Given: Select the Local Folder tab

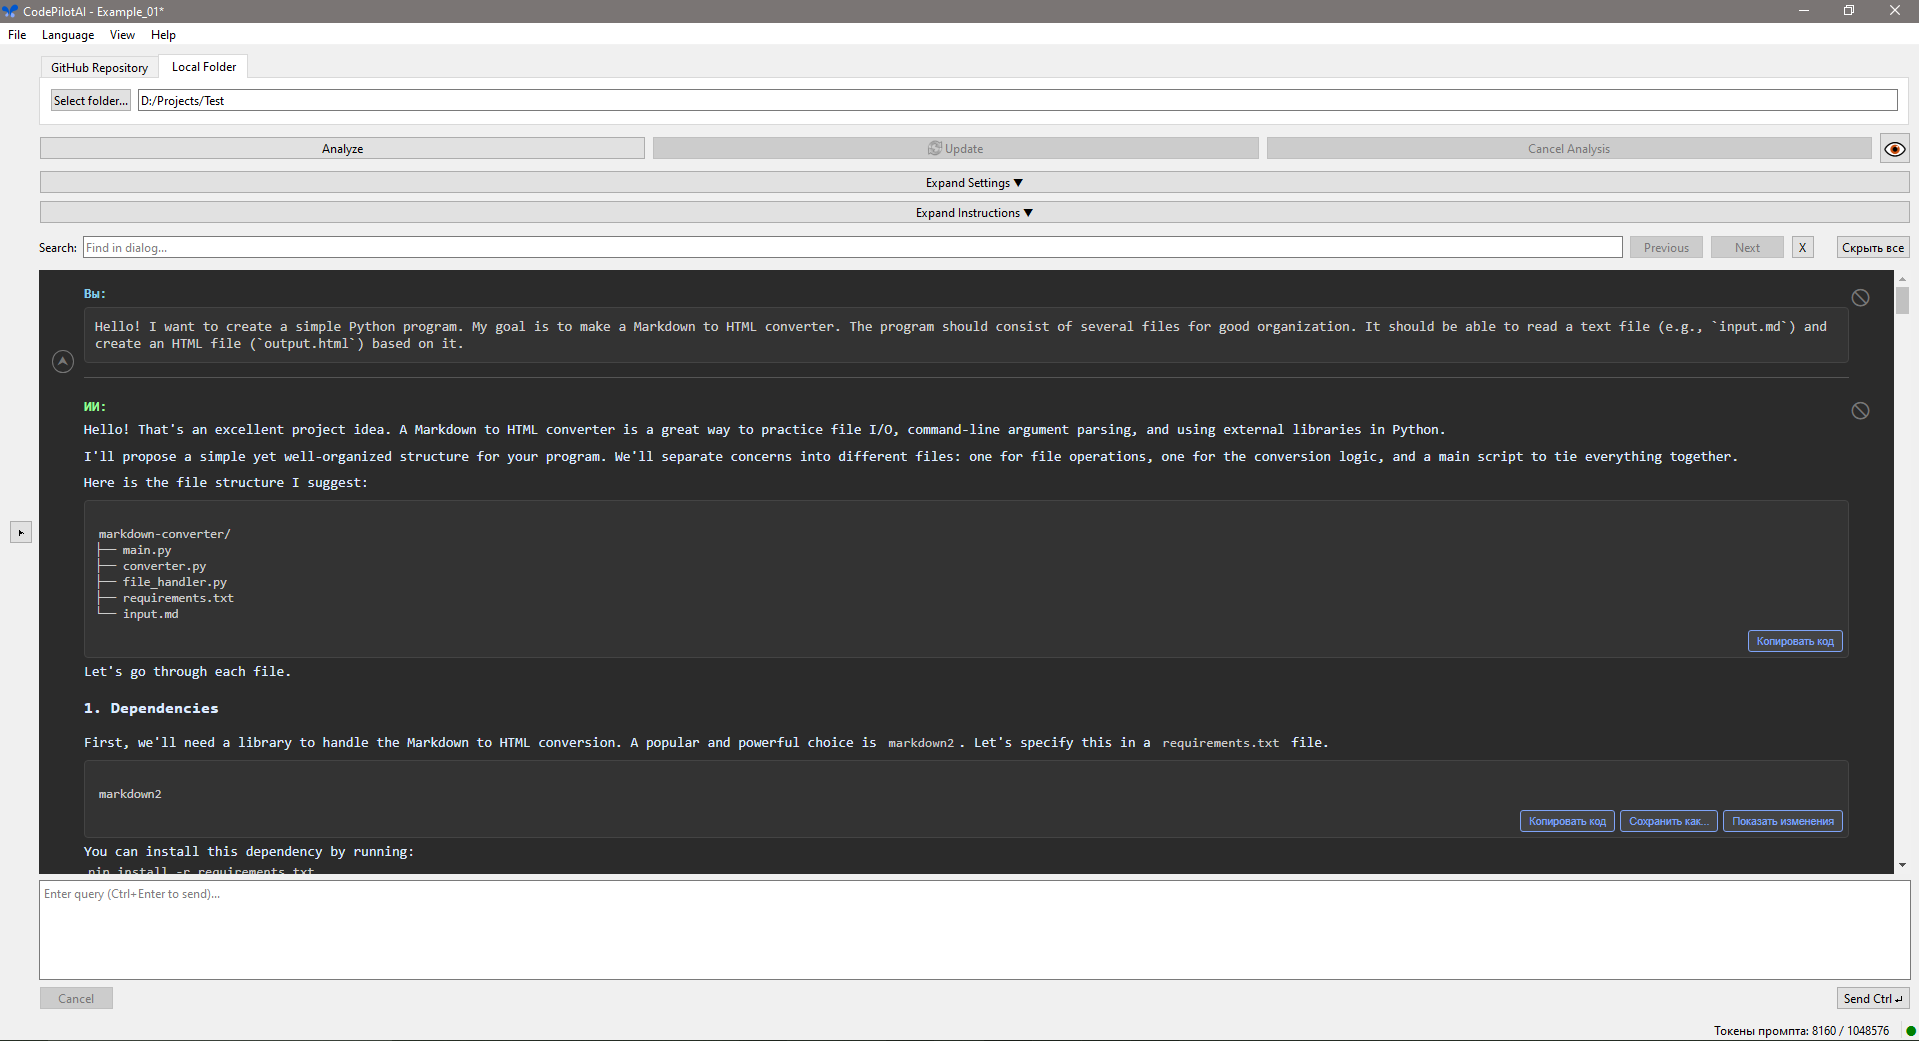Looking at the screenshot, I should 204,67.
